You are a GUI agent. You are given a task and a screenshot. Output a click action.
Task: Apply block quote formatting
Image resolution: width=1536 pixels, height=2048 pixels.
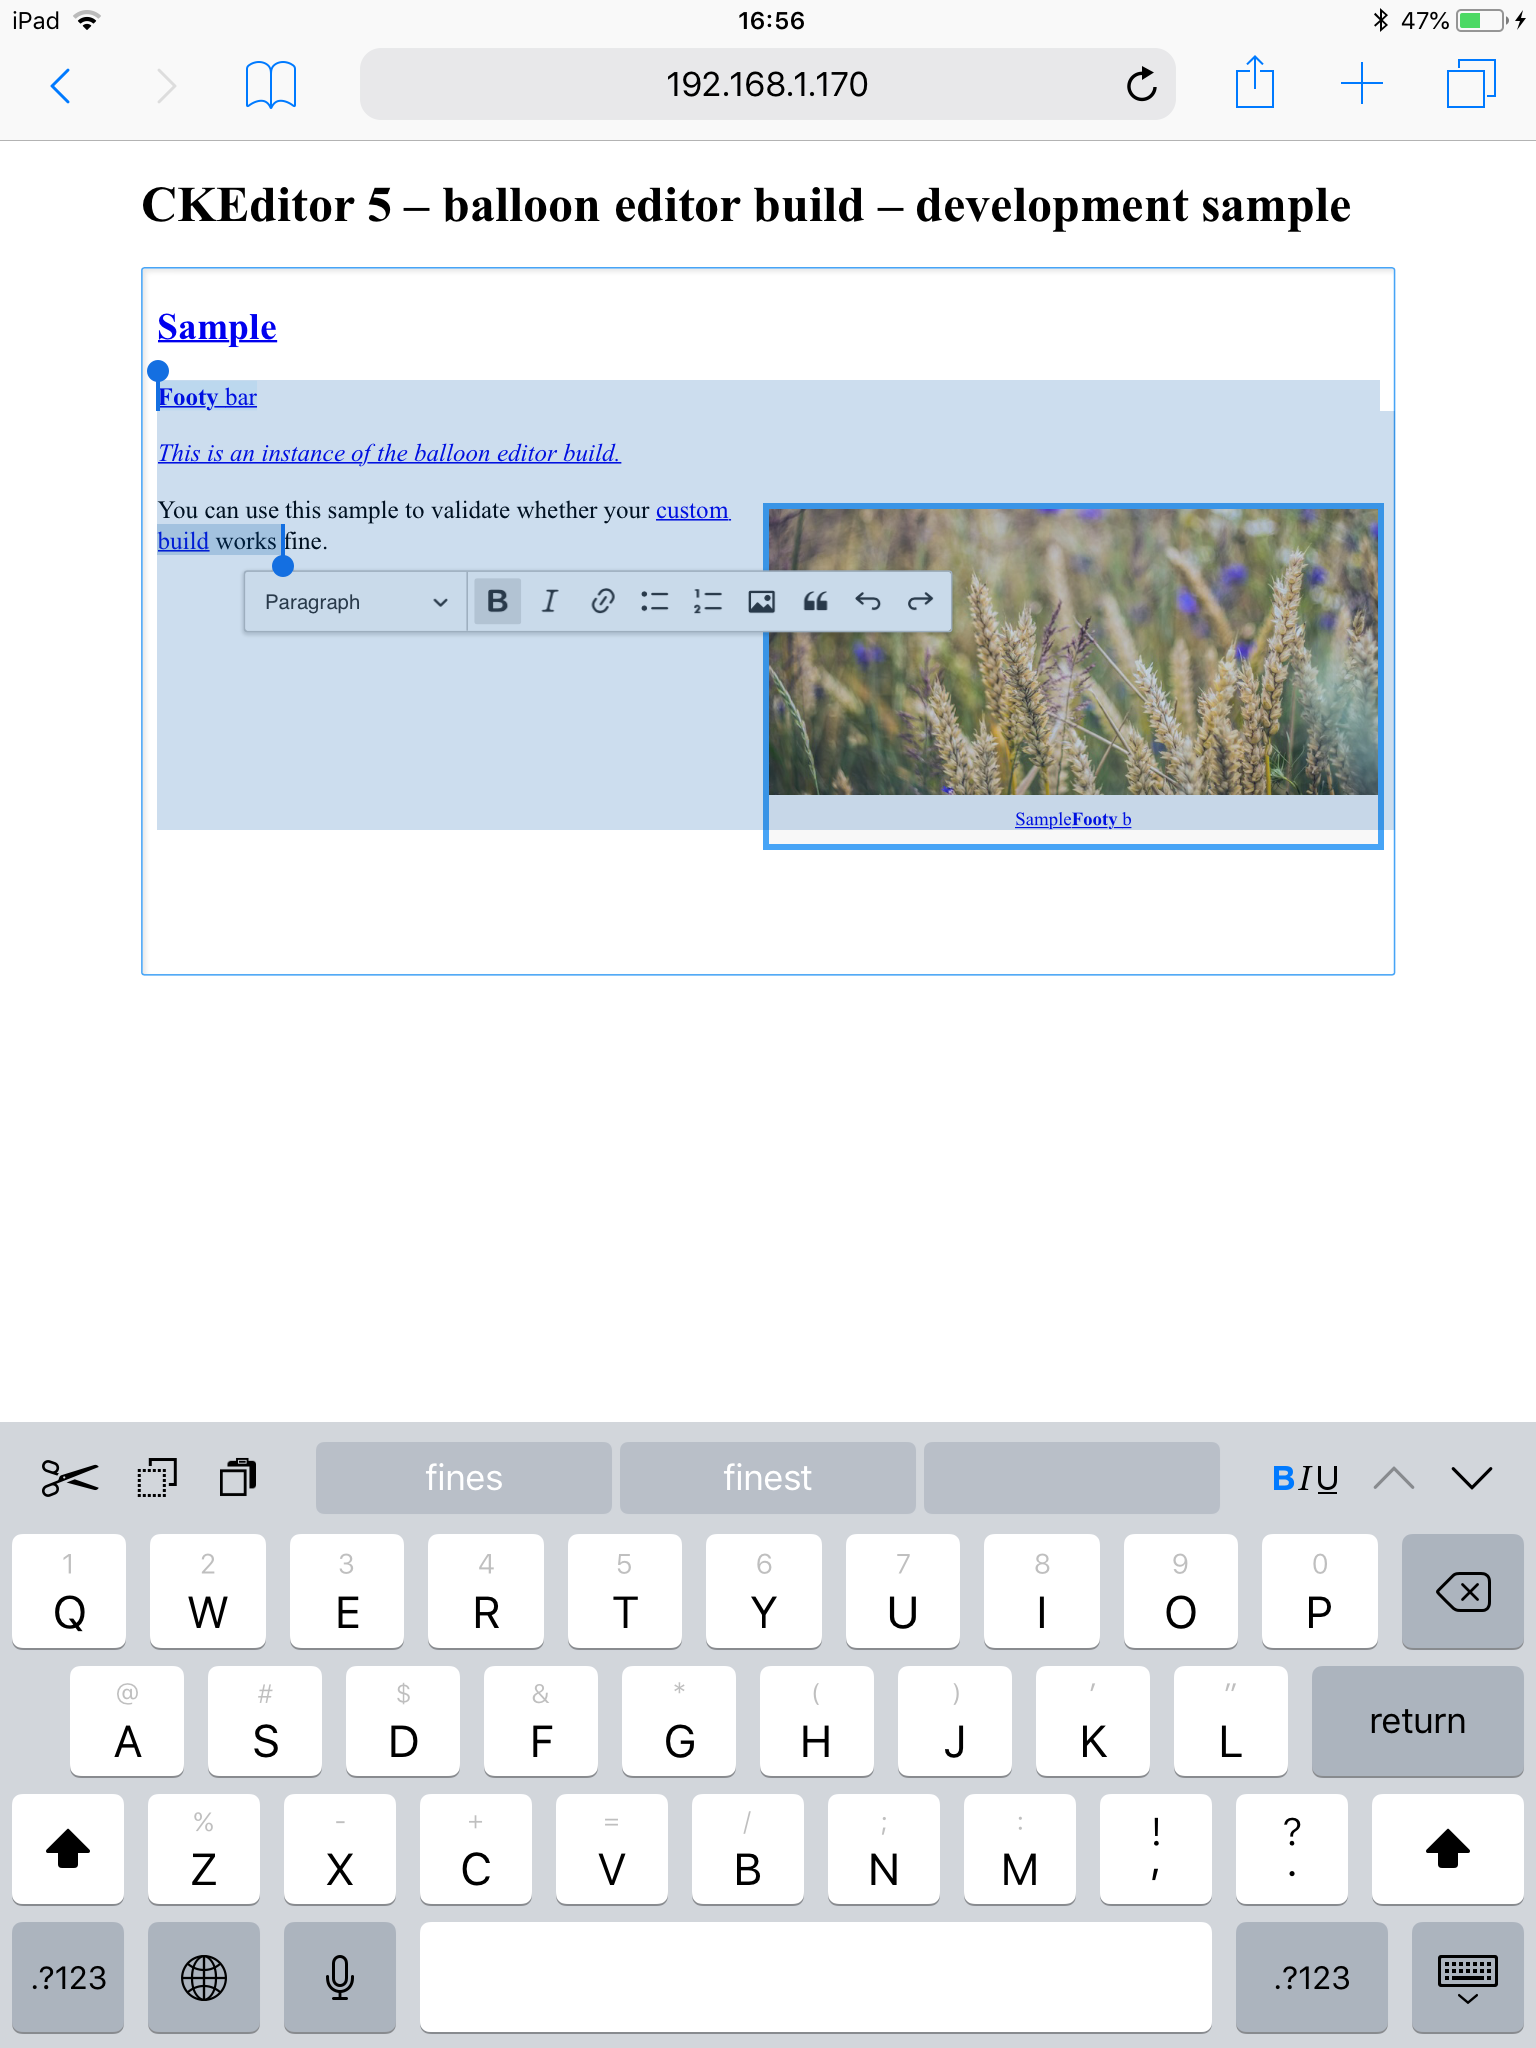(x=815, y=601)
